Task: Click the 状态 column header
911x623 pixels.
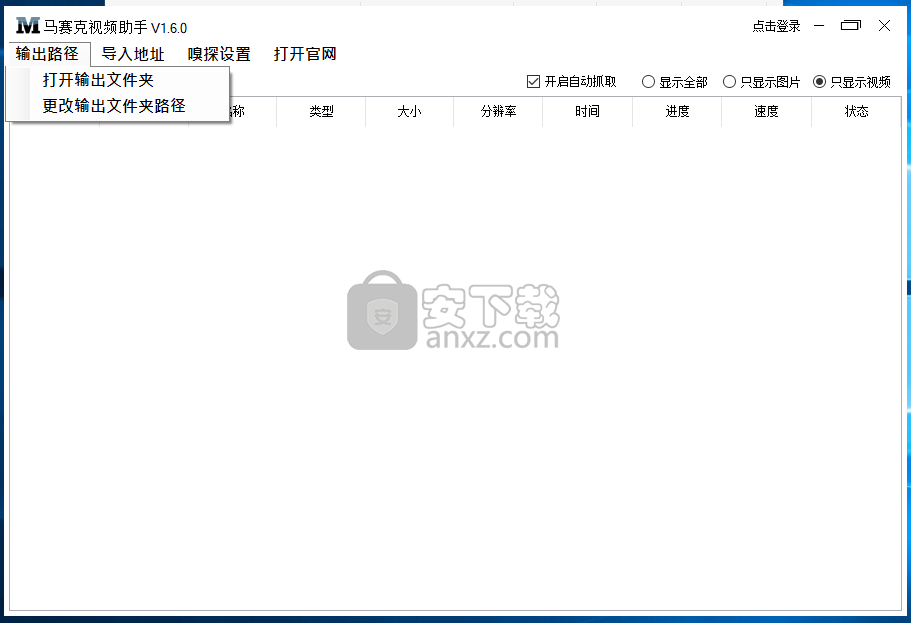Action: 856,112
